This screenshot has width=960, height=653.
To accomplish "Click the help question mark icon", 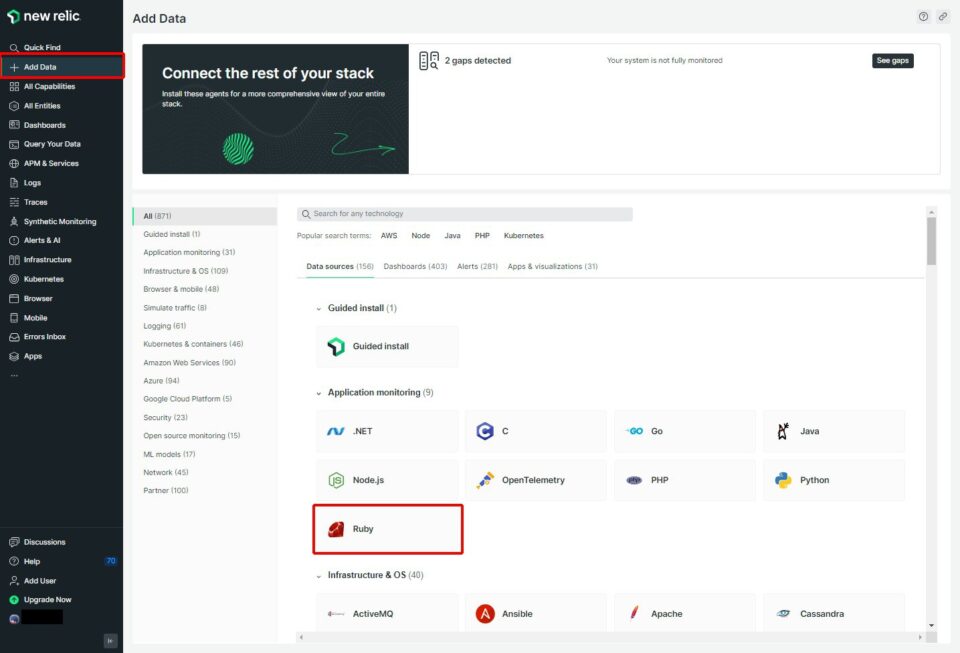I will click(924, 17).
